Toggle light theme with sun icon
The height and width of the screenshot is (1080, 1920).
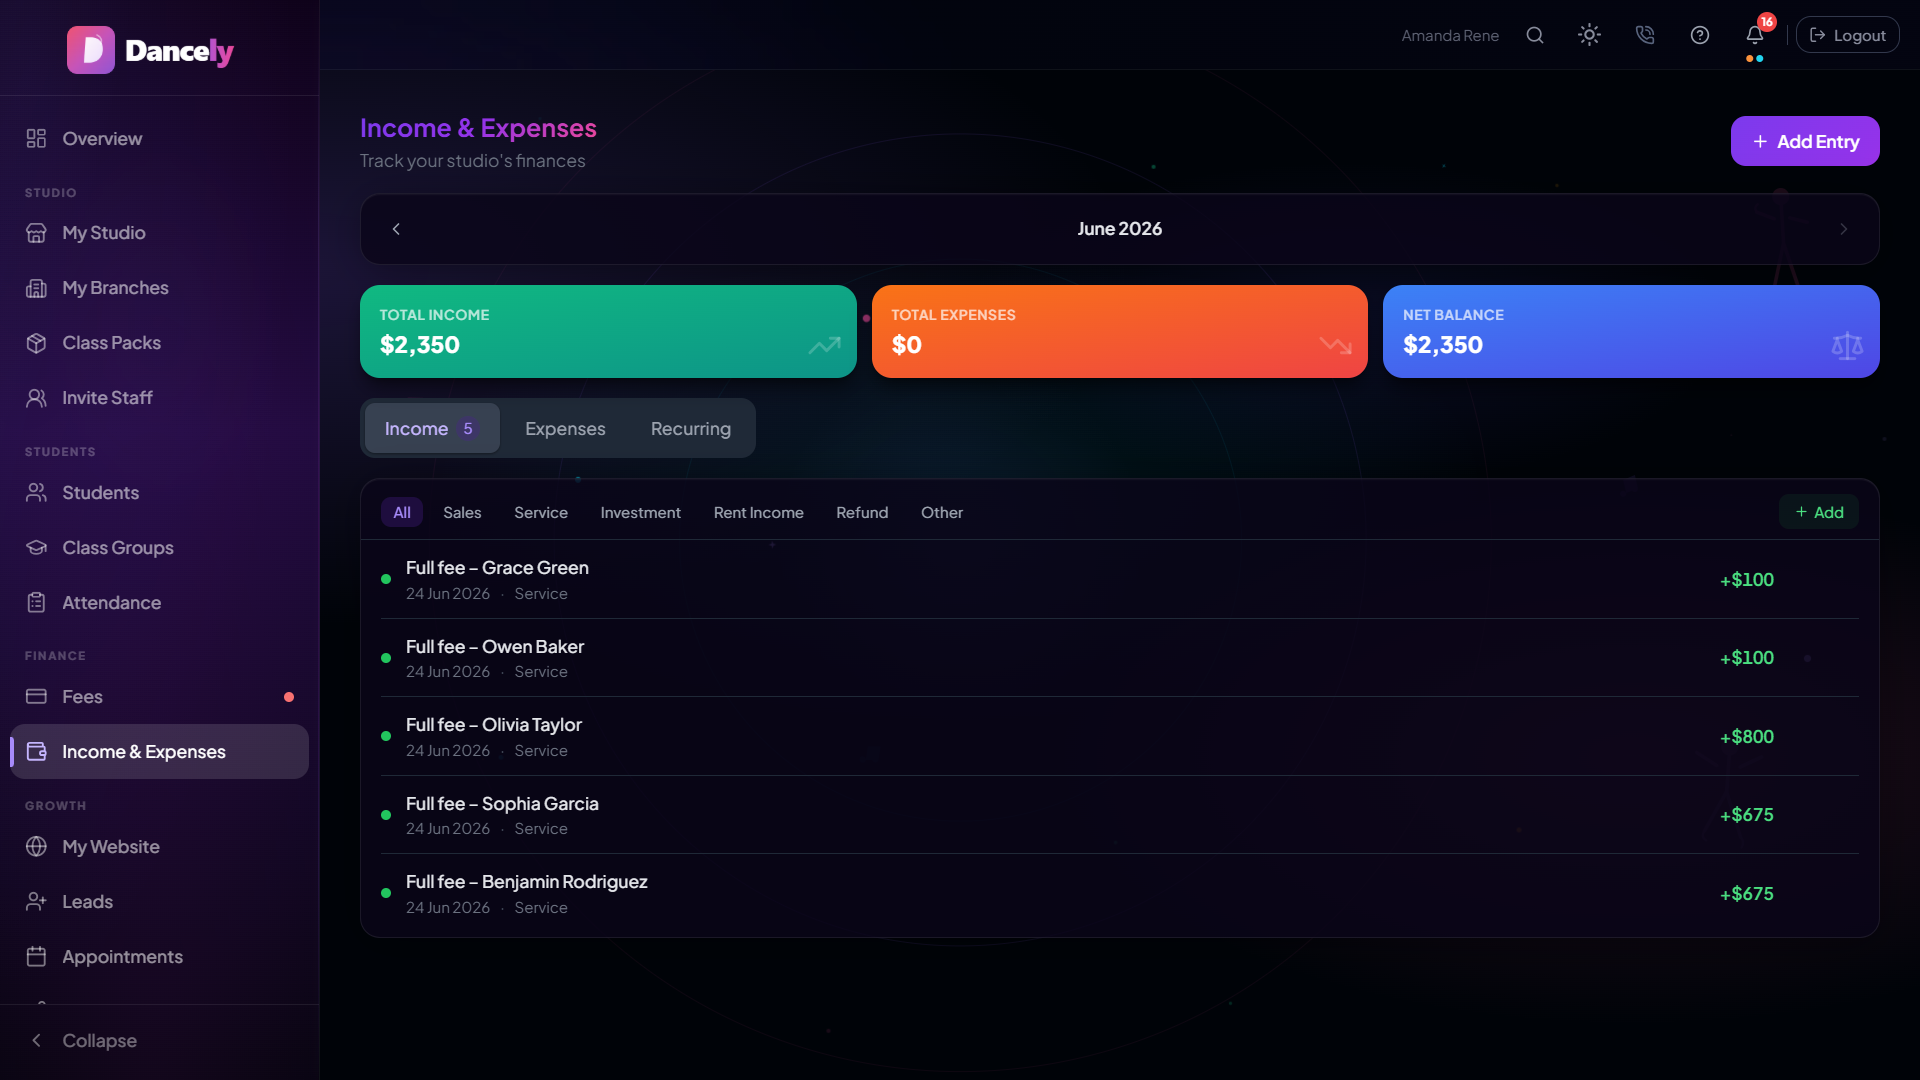tap(1589, 35)
